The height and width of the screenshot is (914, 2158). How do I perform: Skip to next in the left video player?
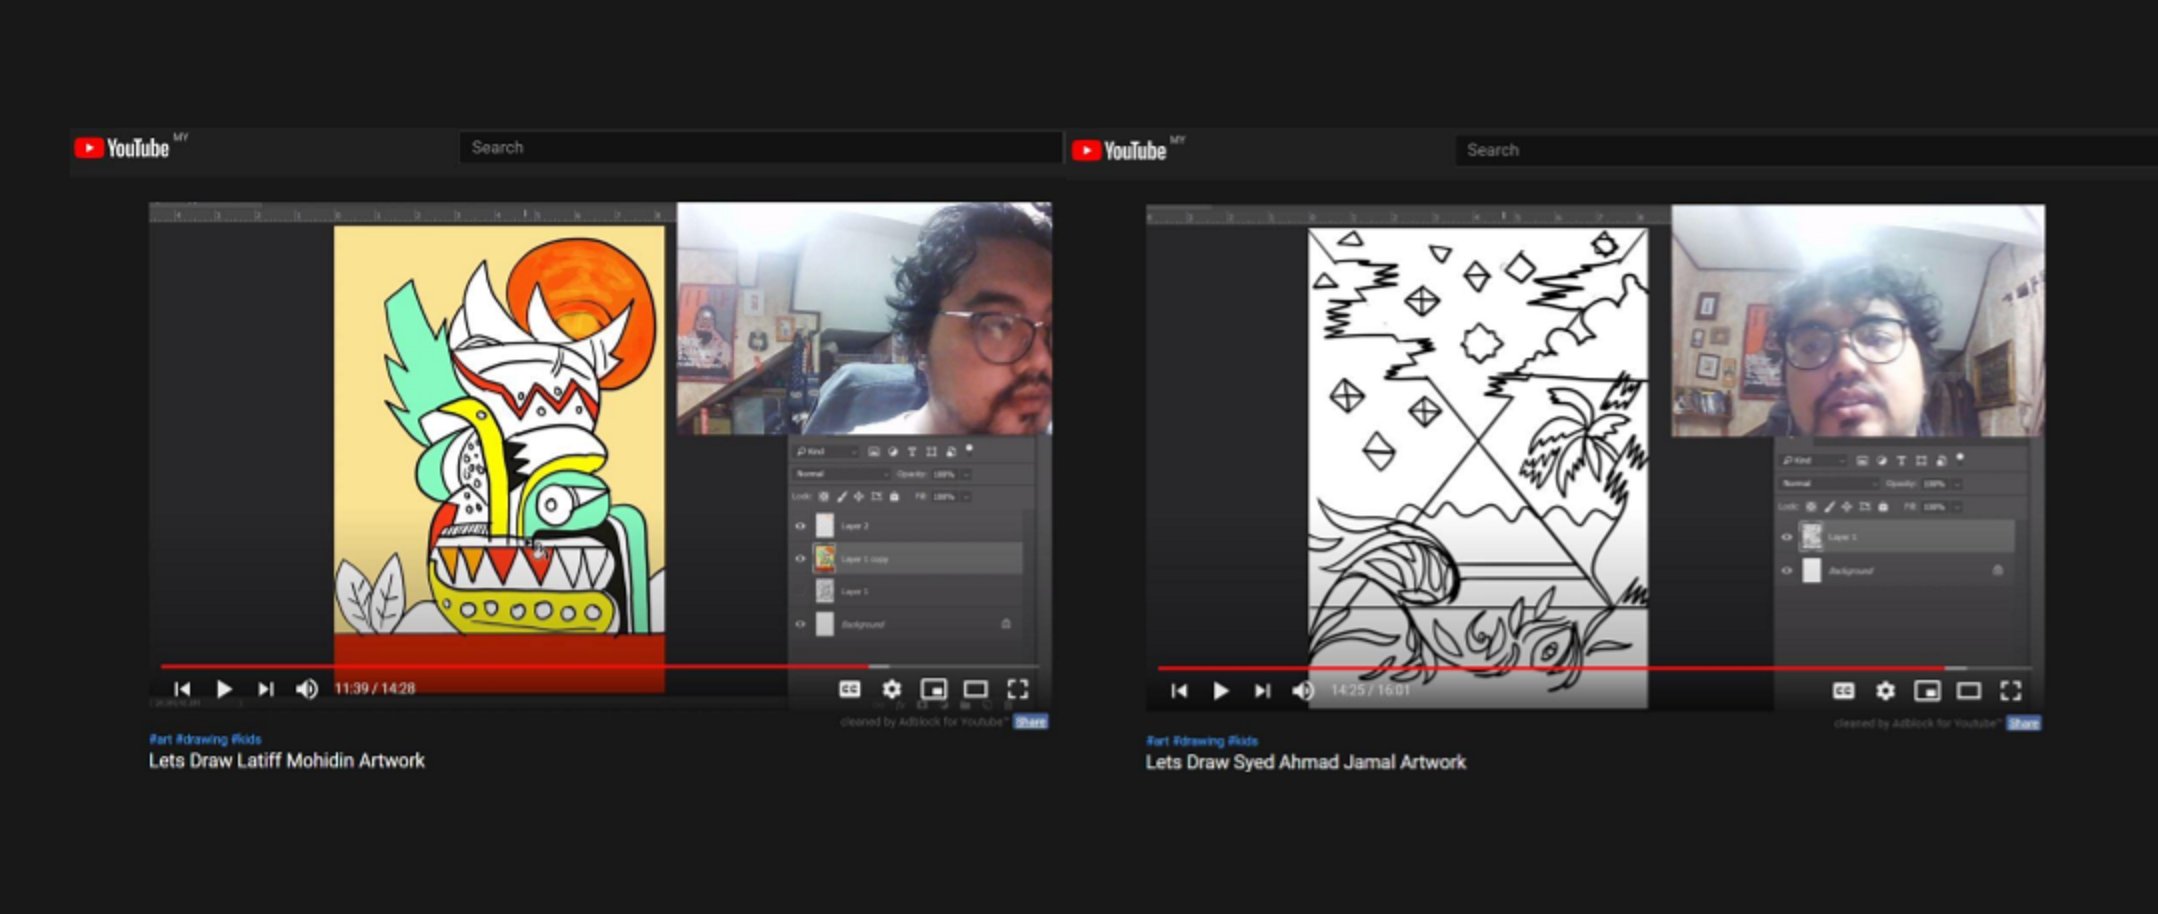(x=265, y=689)
